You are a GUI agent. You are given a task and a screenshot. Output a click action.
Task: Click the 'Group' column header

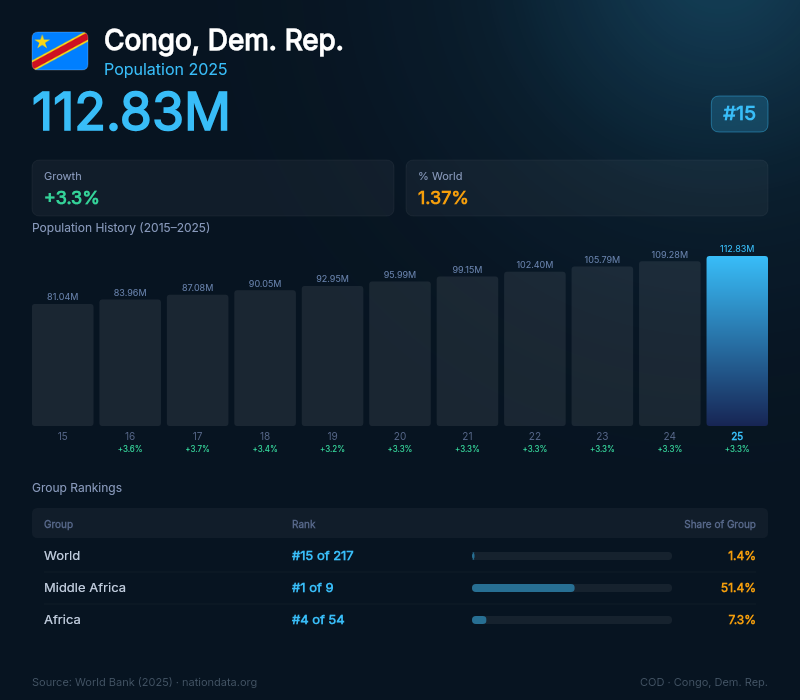tap(58, 524)
